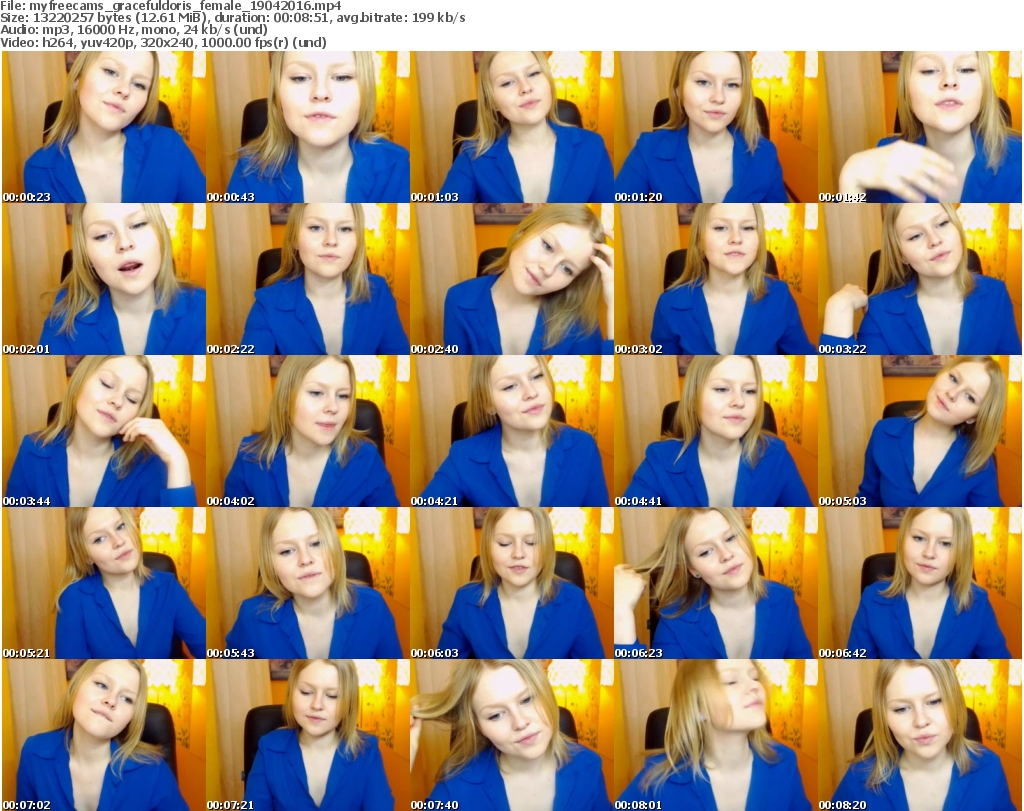Pick the frame at 00:04:21

(x=511, y=432)
